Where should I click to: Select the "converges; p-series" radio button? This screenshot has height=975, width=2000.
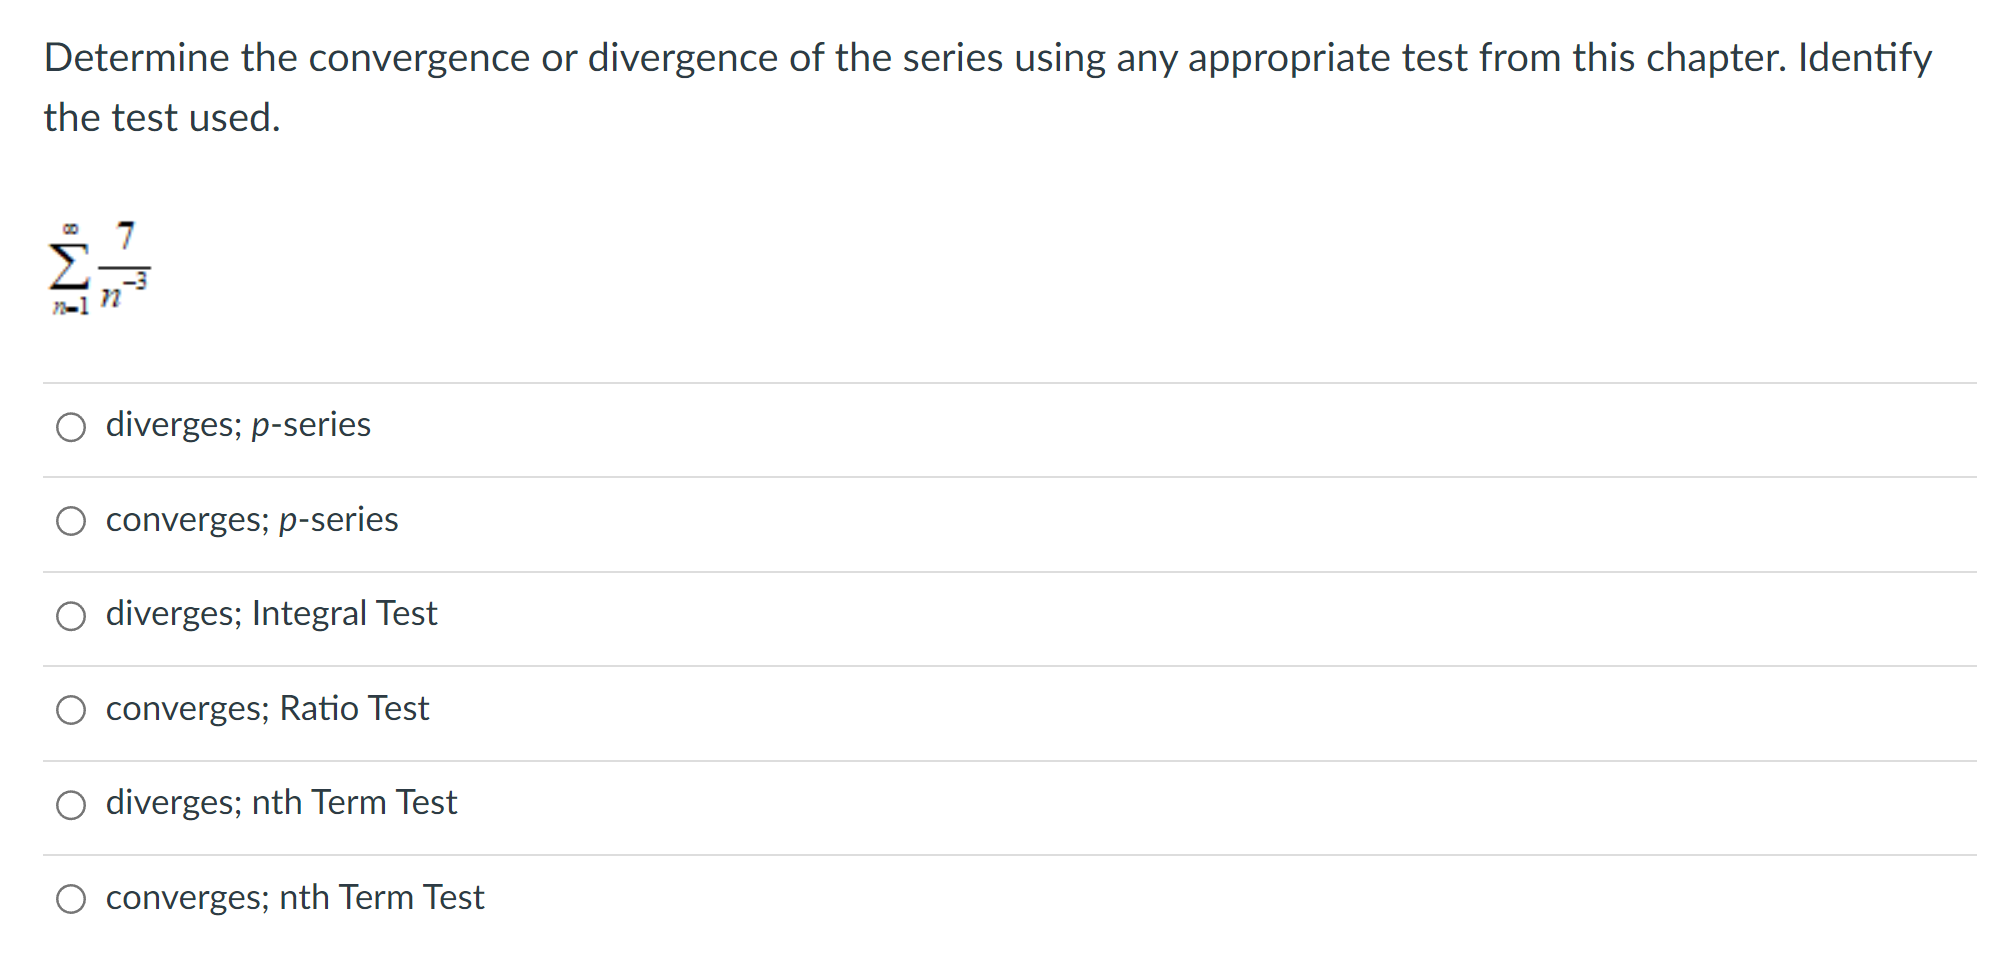coord(71,522)
